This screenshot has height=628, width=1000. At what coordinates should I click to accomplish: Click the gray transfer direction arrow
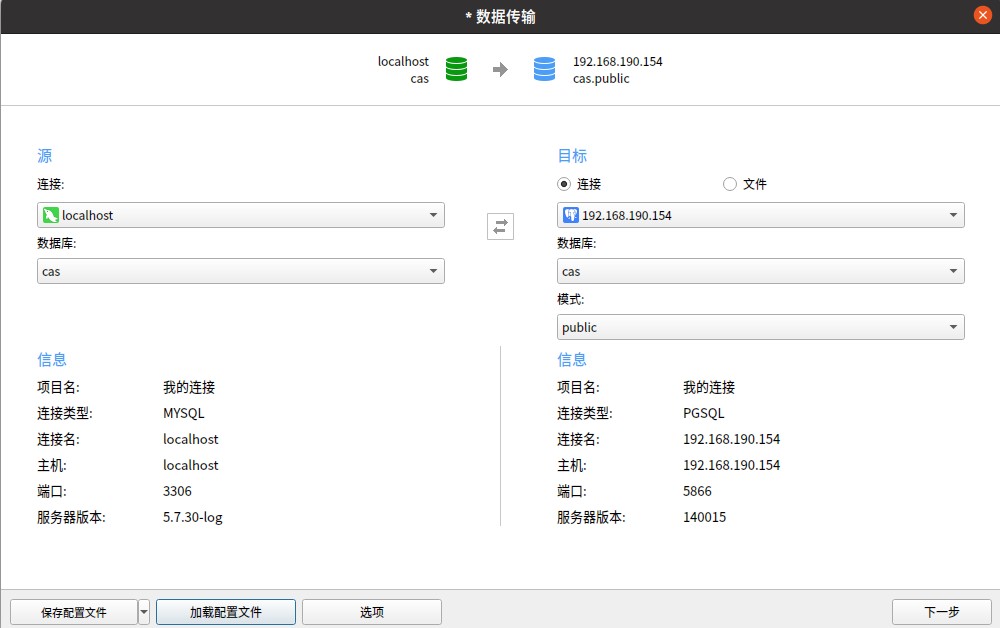501,69
